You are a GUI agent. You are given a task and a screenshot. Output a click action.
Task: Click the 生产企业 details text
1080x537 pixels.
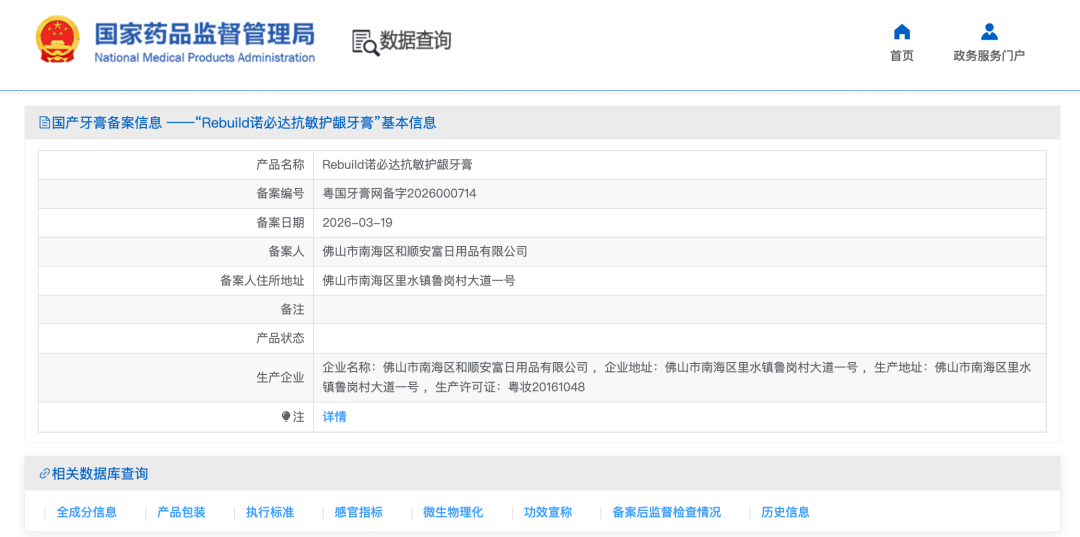point(676,377)
